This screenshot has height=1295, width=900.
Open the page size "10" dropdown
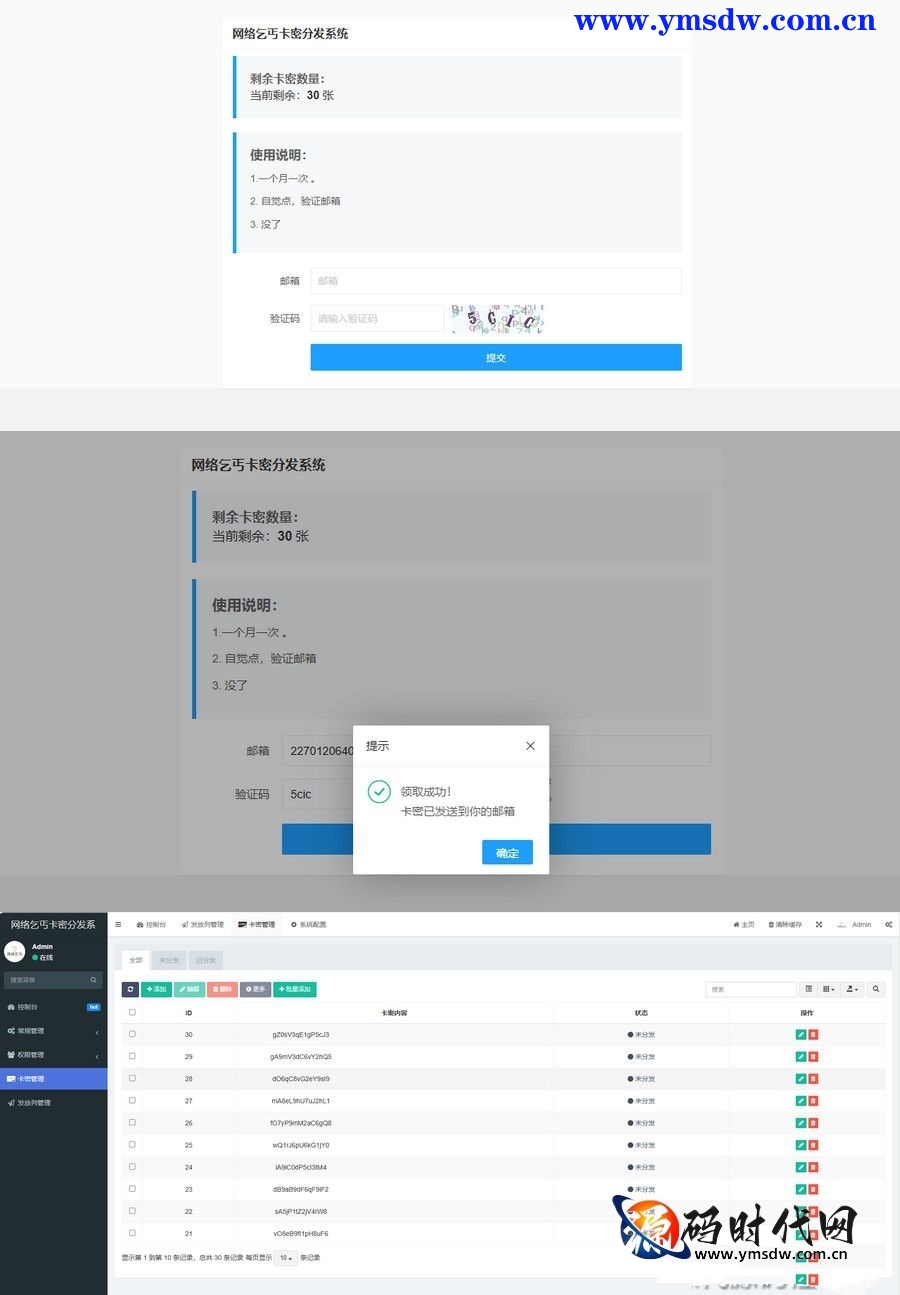click(x=285, y=1257)
